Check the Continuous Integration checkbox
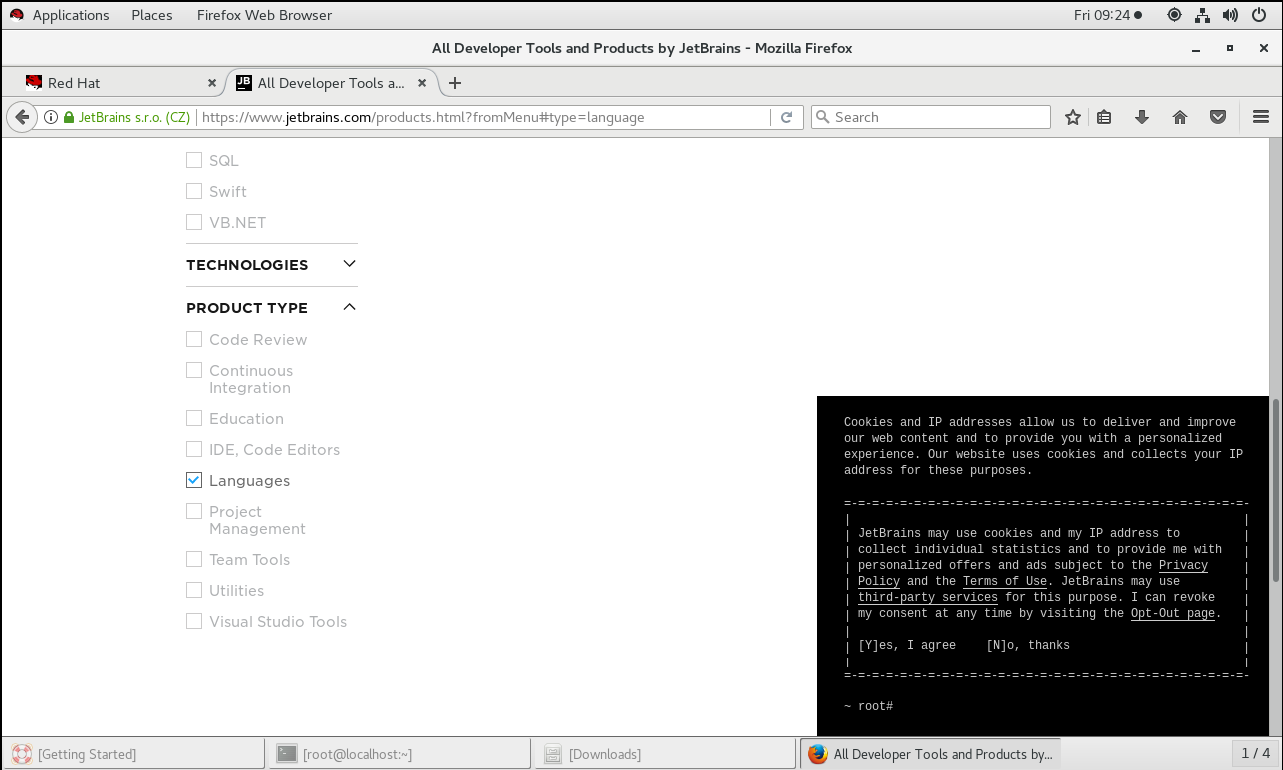The height and width of the screenshot is (770, 1283). (x=194, y=370)
